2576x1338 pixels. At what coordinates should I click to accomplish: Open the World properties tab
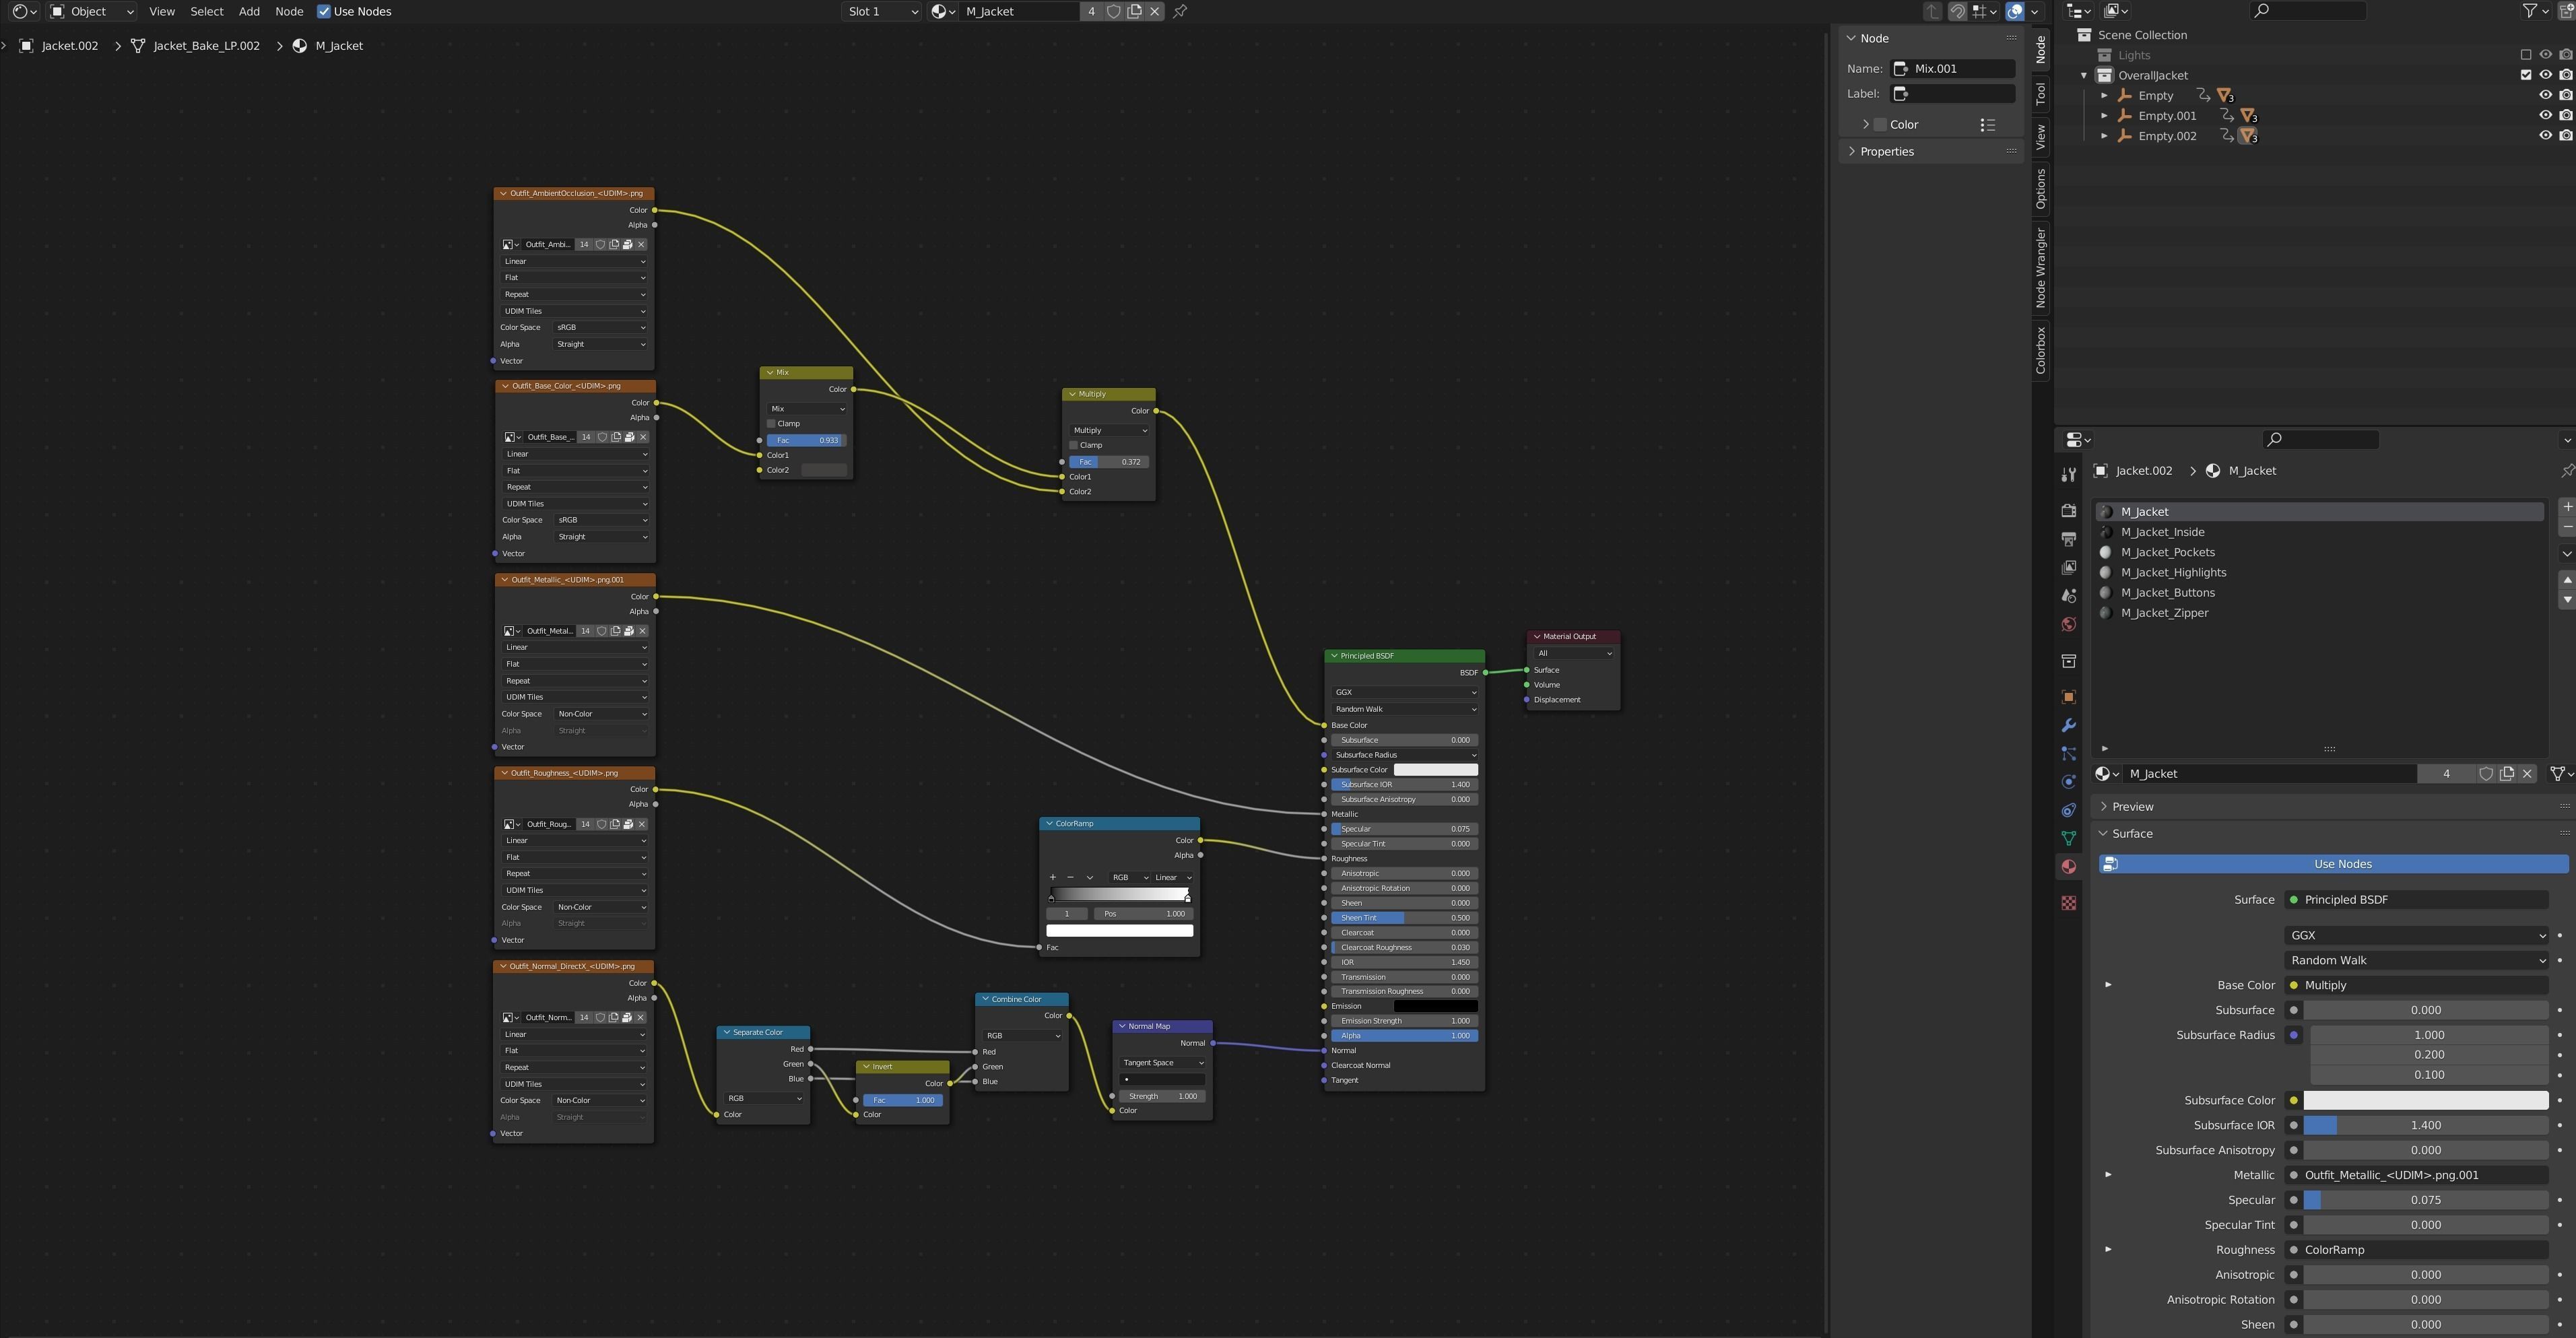(2068, 624)
